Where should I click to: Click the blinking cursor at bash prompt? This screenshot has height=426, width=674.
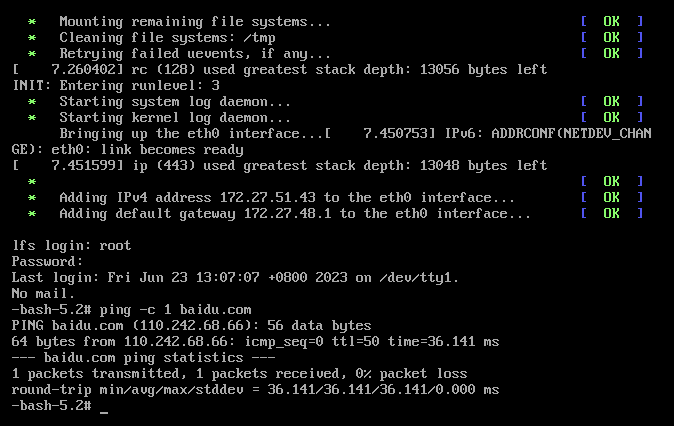coord(104,412)
